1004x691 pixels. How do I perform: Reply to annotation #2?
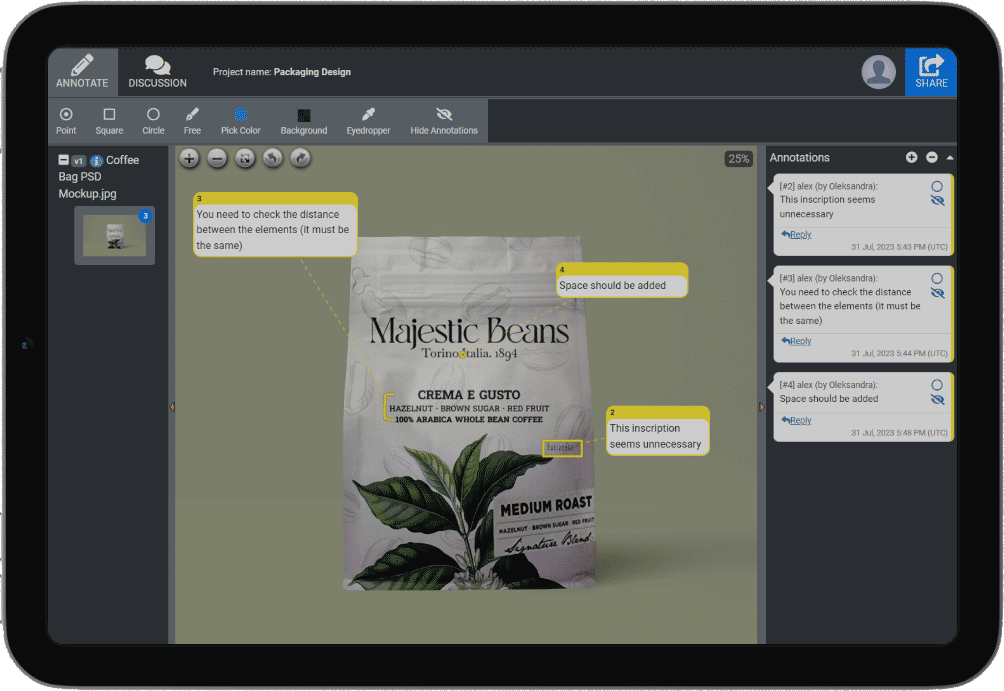point(797,234)
